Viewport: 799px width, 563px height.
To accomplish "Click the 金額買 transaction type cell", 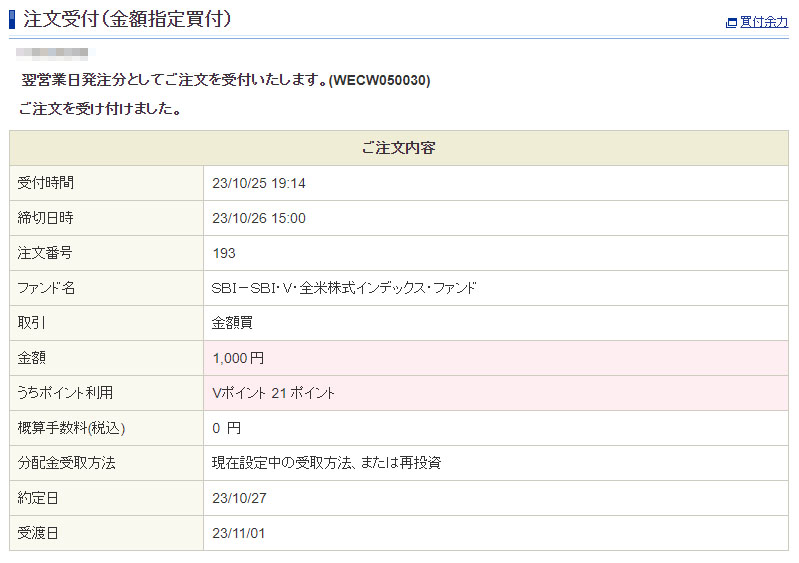I will click(x=233, y=323).
